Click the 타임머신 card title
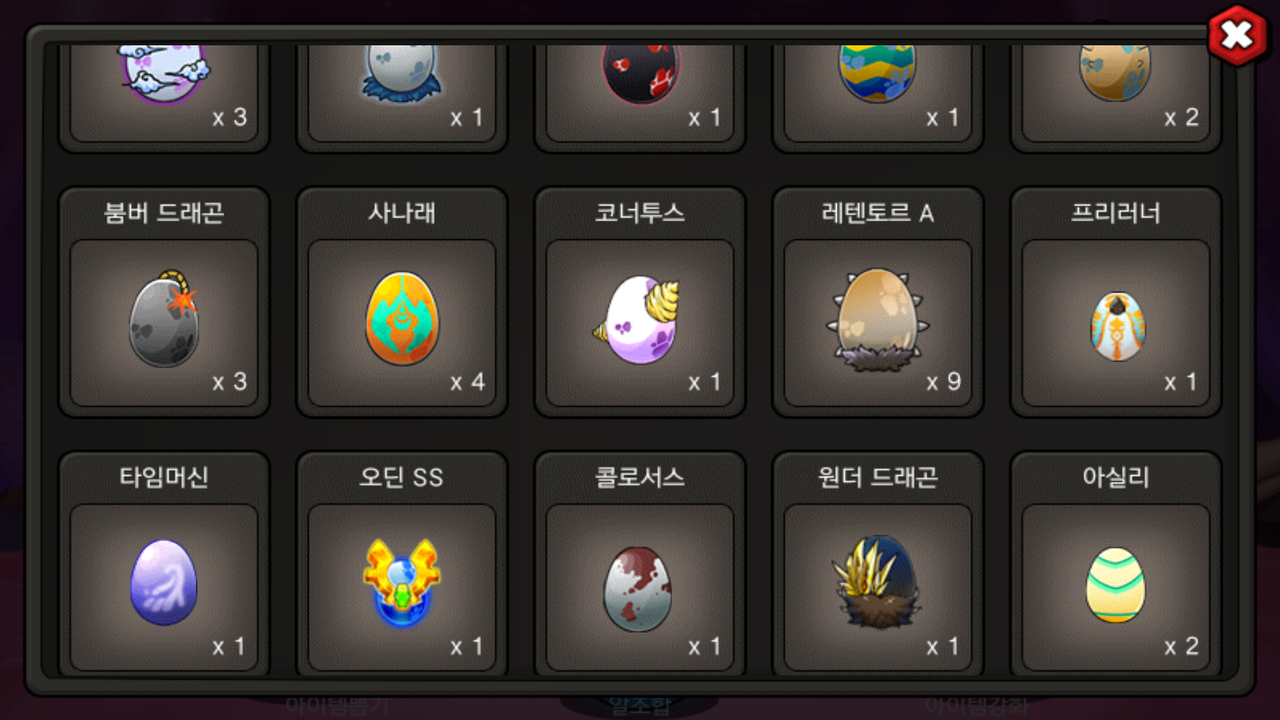 [x=164, y=477]
